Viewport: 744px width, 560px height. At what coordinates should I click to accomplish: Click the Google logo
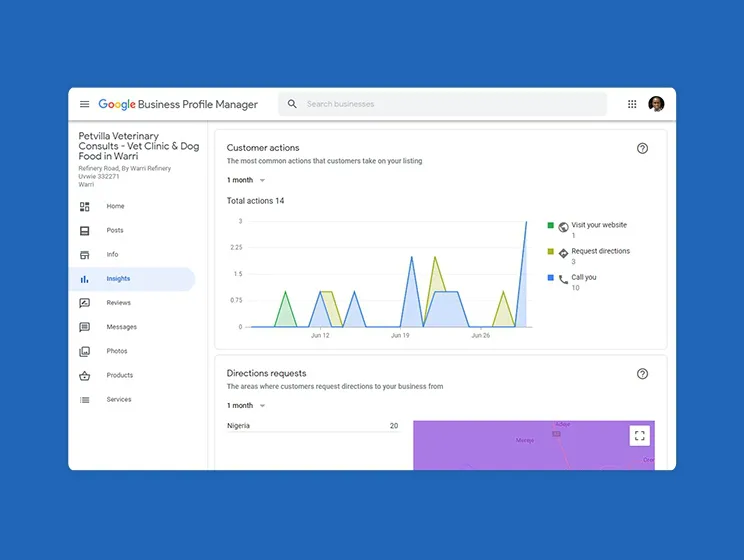coord(117,104)
